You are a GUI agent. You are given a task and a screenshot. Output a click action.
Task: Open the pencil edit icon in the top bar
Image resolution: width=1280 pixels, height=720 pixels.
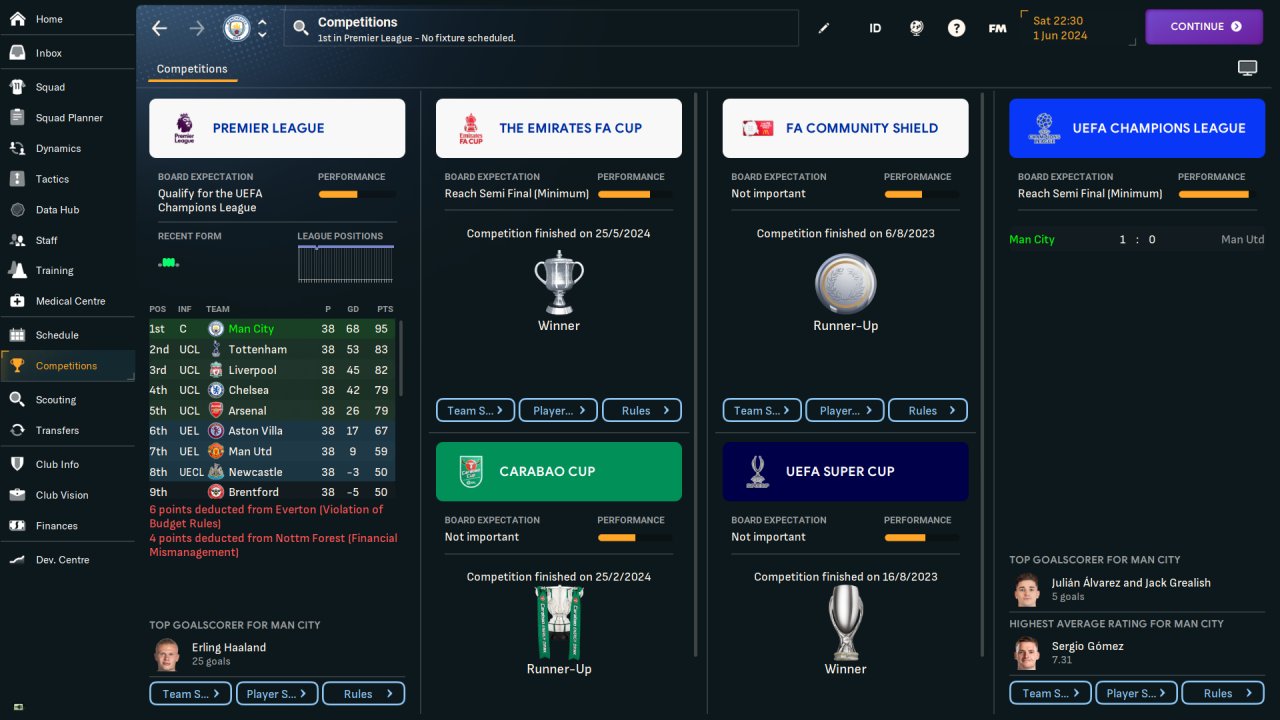tap(824, 28)
